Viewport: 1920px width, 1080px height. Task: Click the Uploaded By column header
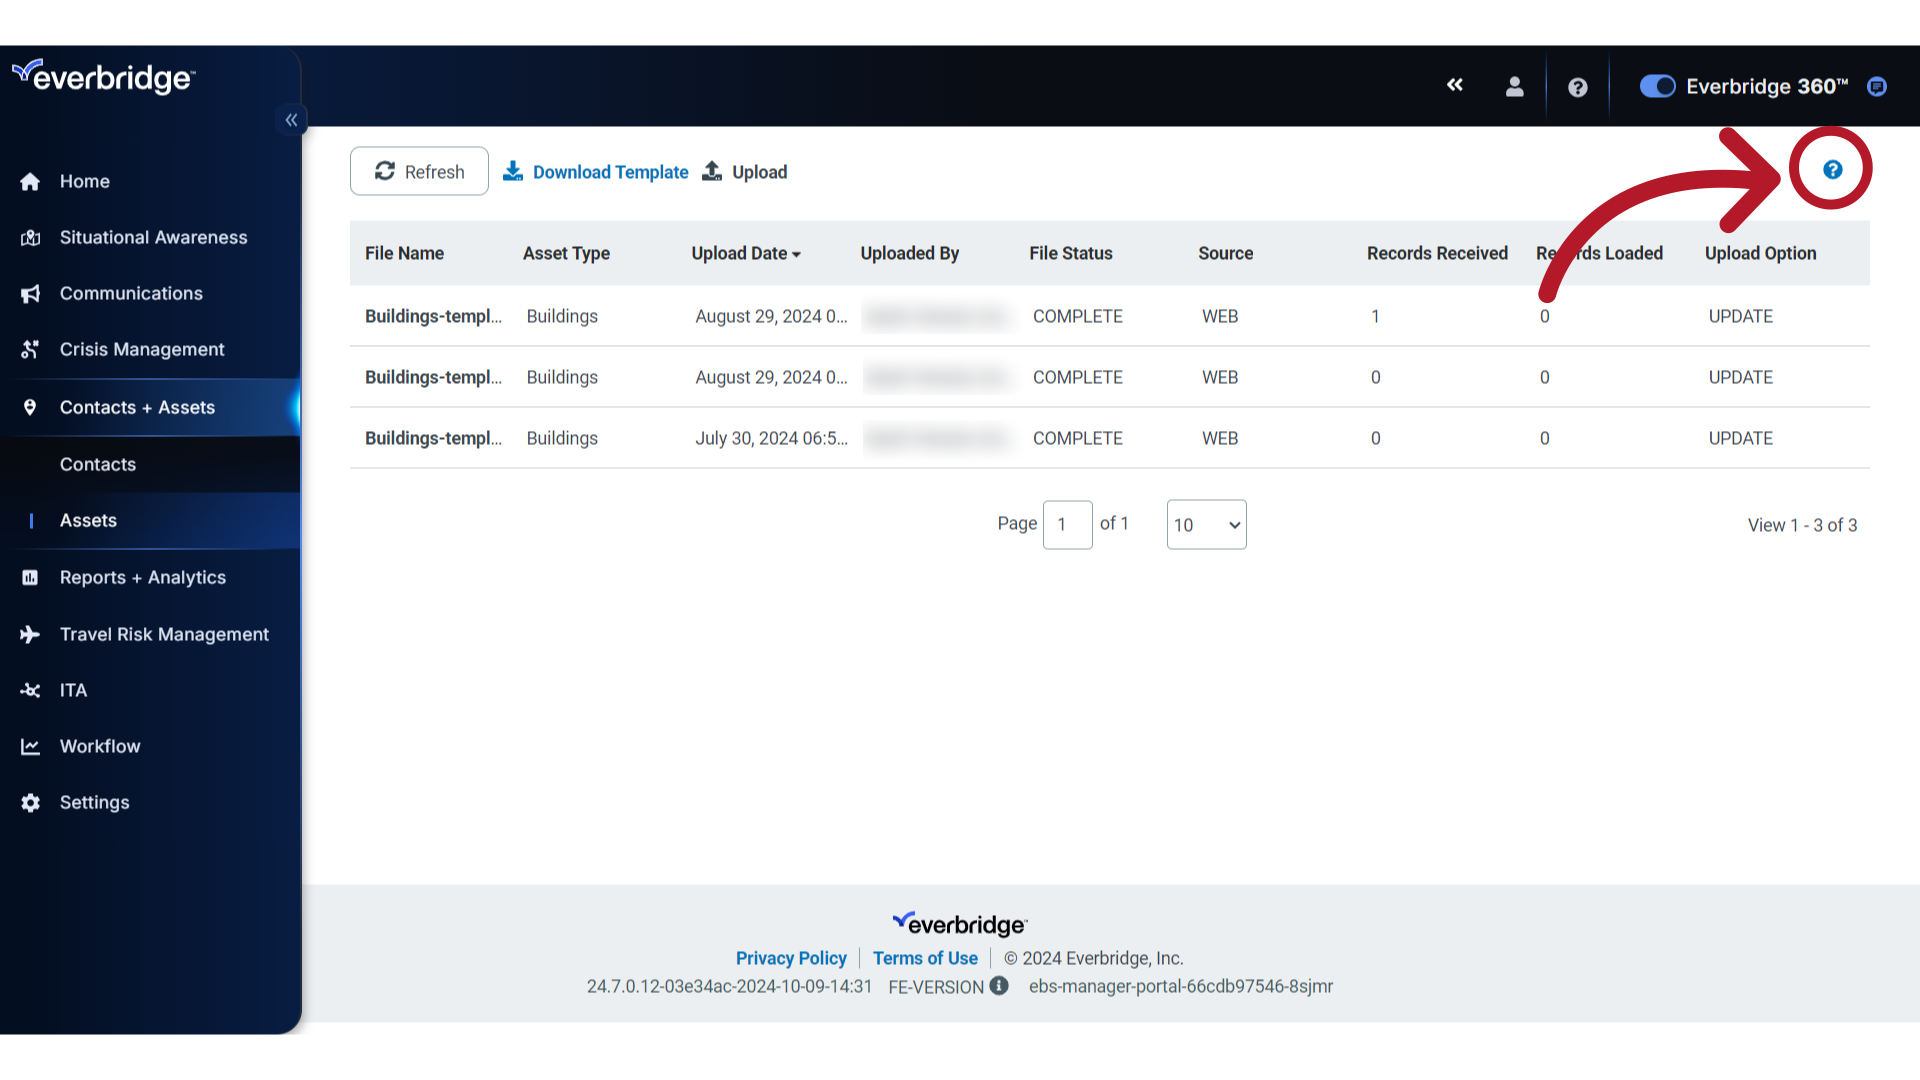(909, 253)
